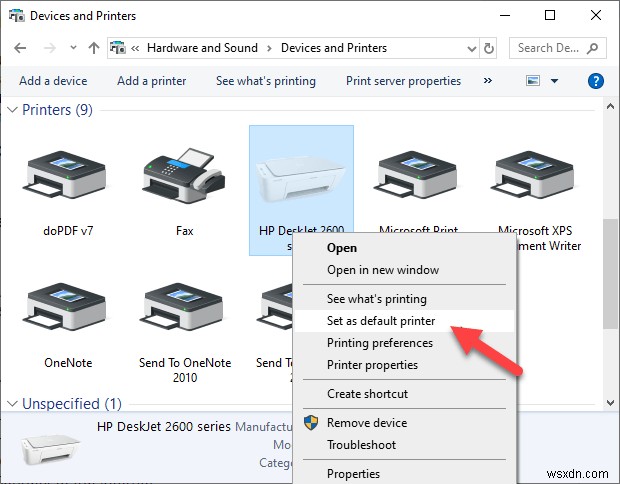Show hidden breadcrumb locations via double chevron
This screenshot has width=620, height=484.
click(135, 48)
